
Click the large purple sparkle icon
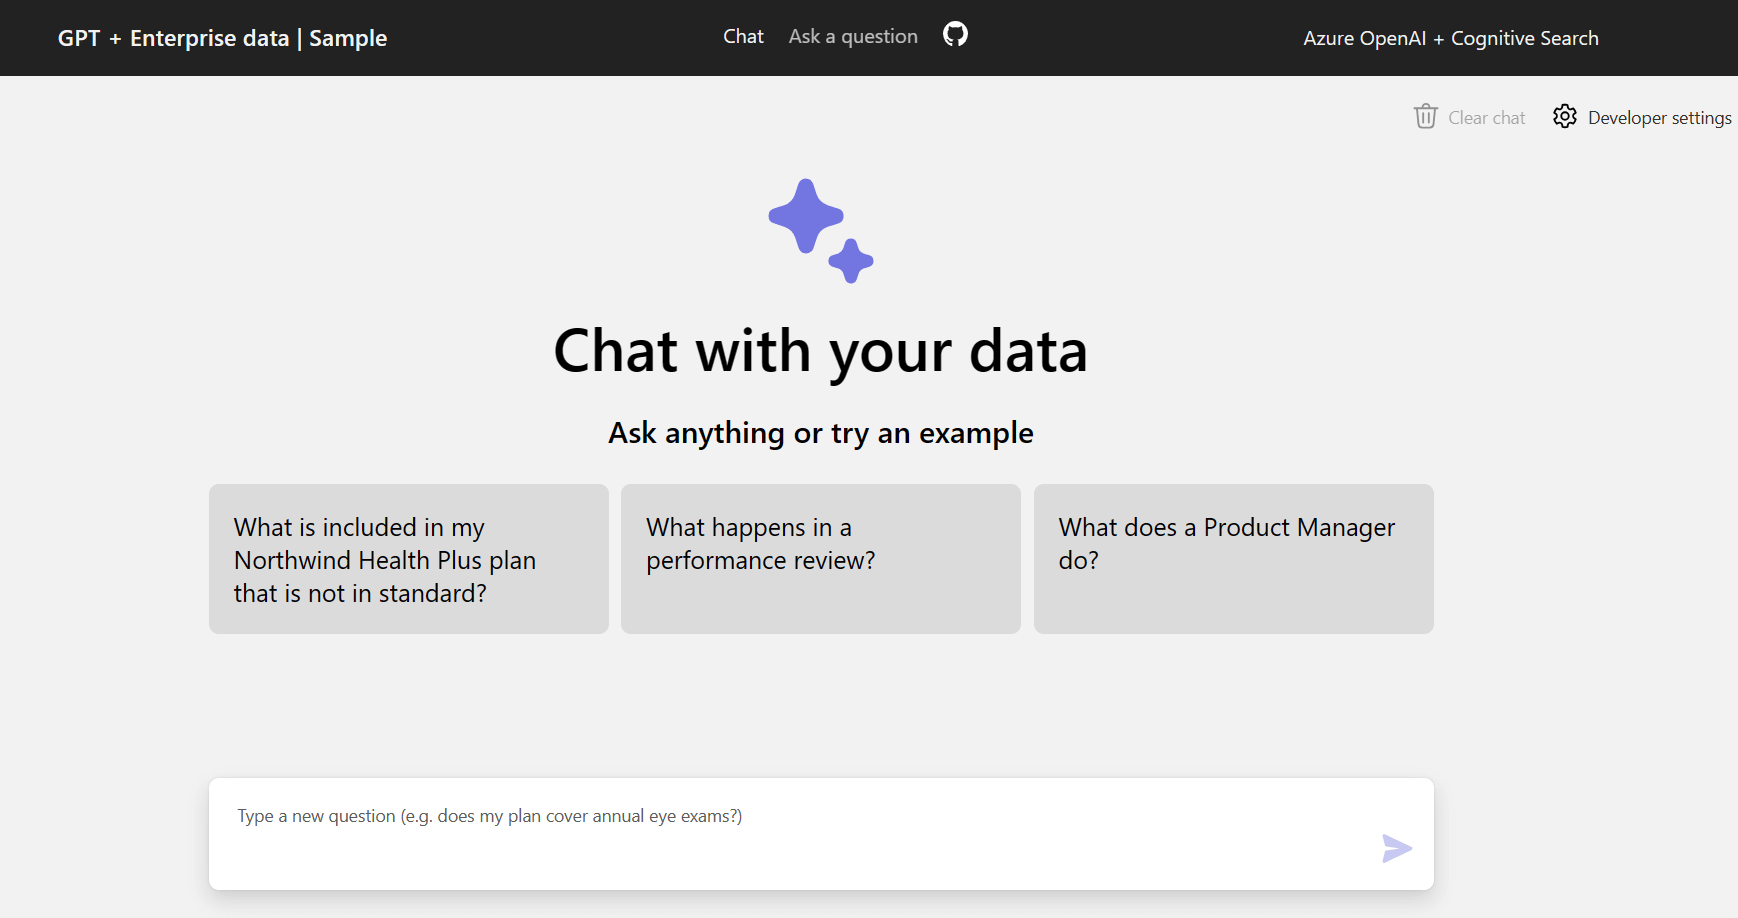click(x=805, y=215)
